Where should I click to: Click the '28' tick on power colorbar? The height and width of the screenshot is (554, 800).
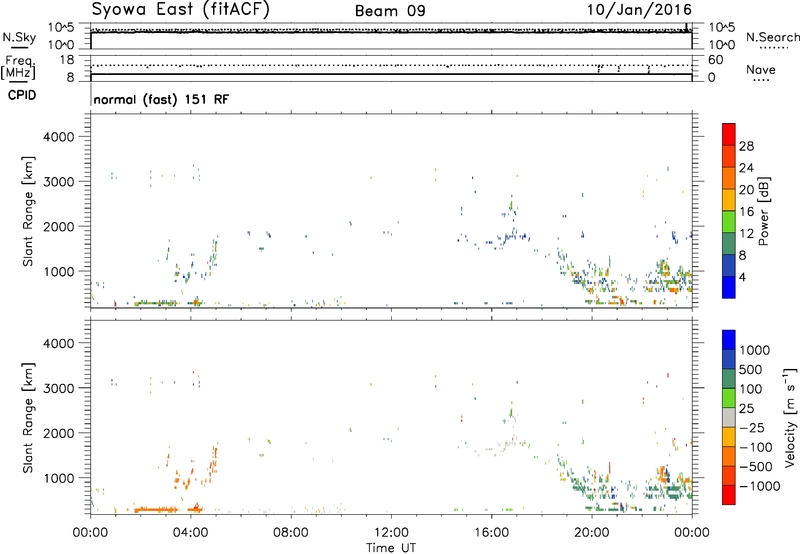[x=746, y=146]
